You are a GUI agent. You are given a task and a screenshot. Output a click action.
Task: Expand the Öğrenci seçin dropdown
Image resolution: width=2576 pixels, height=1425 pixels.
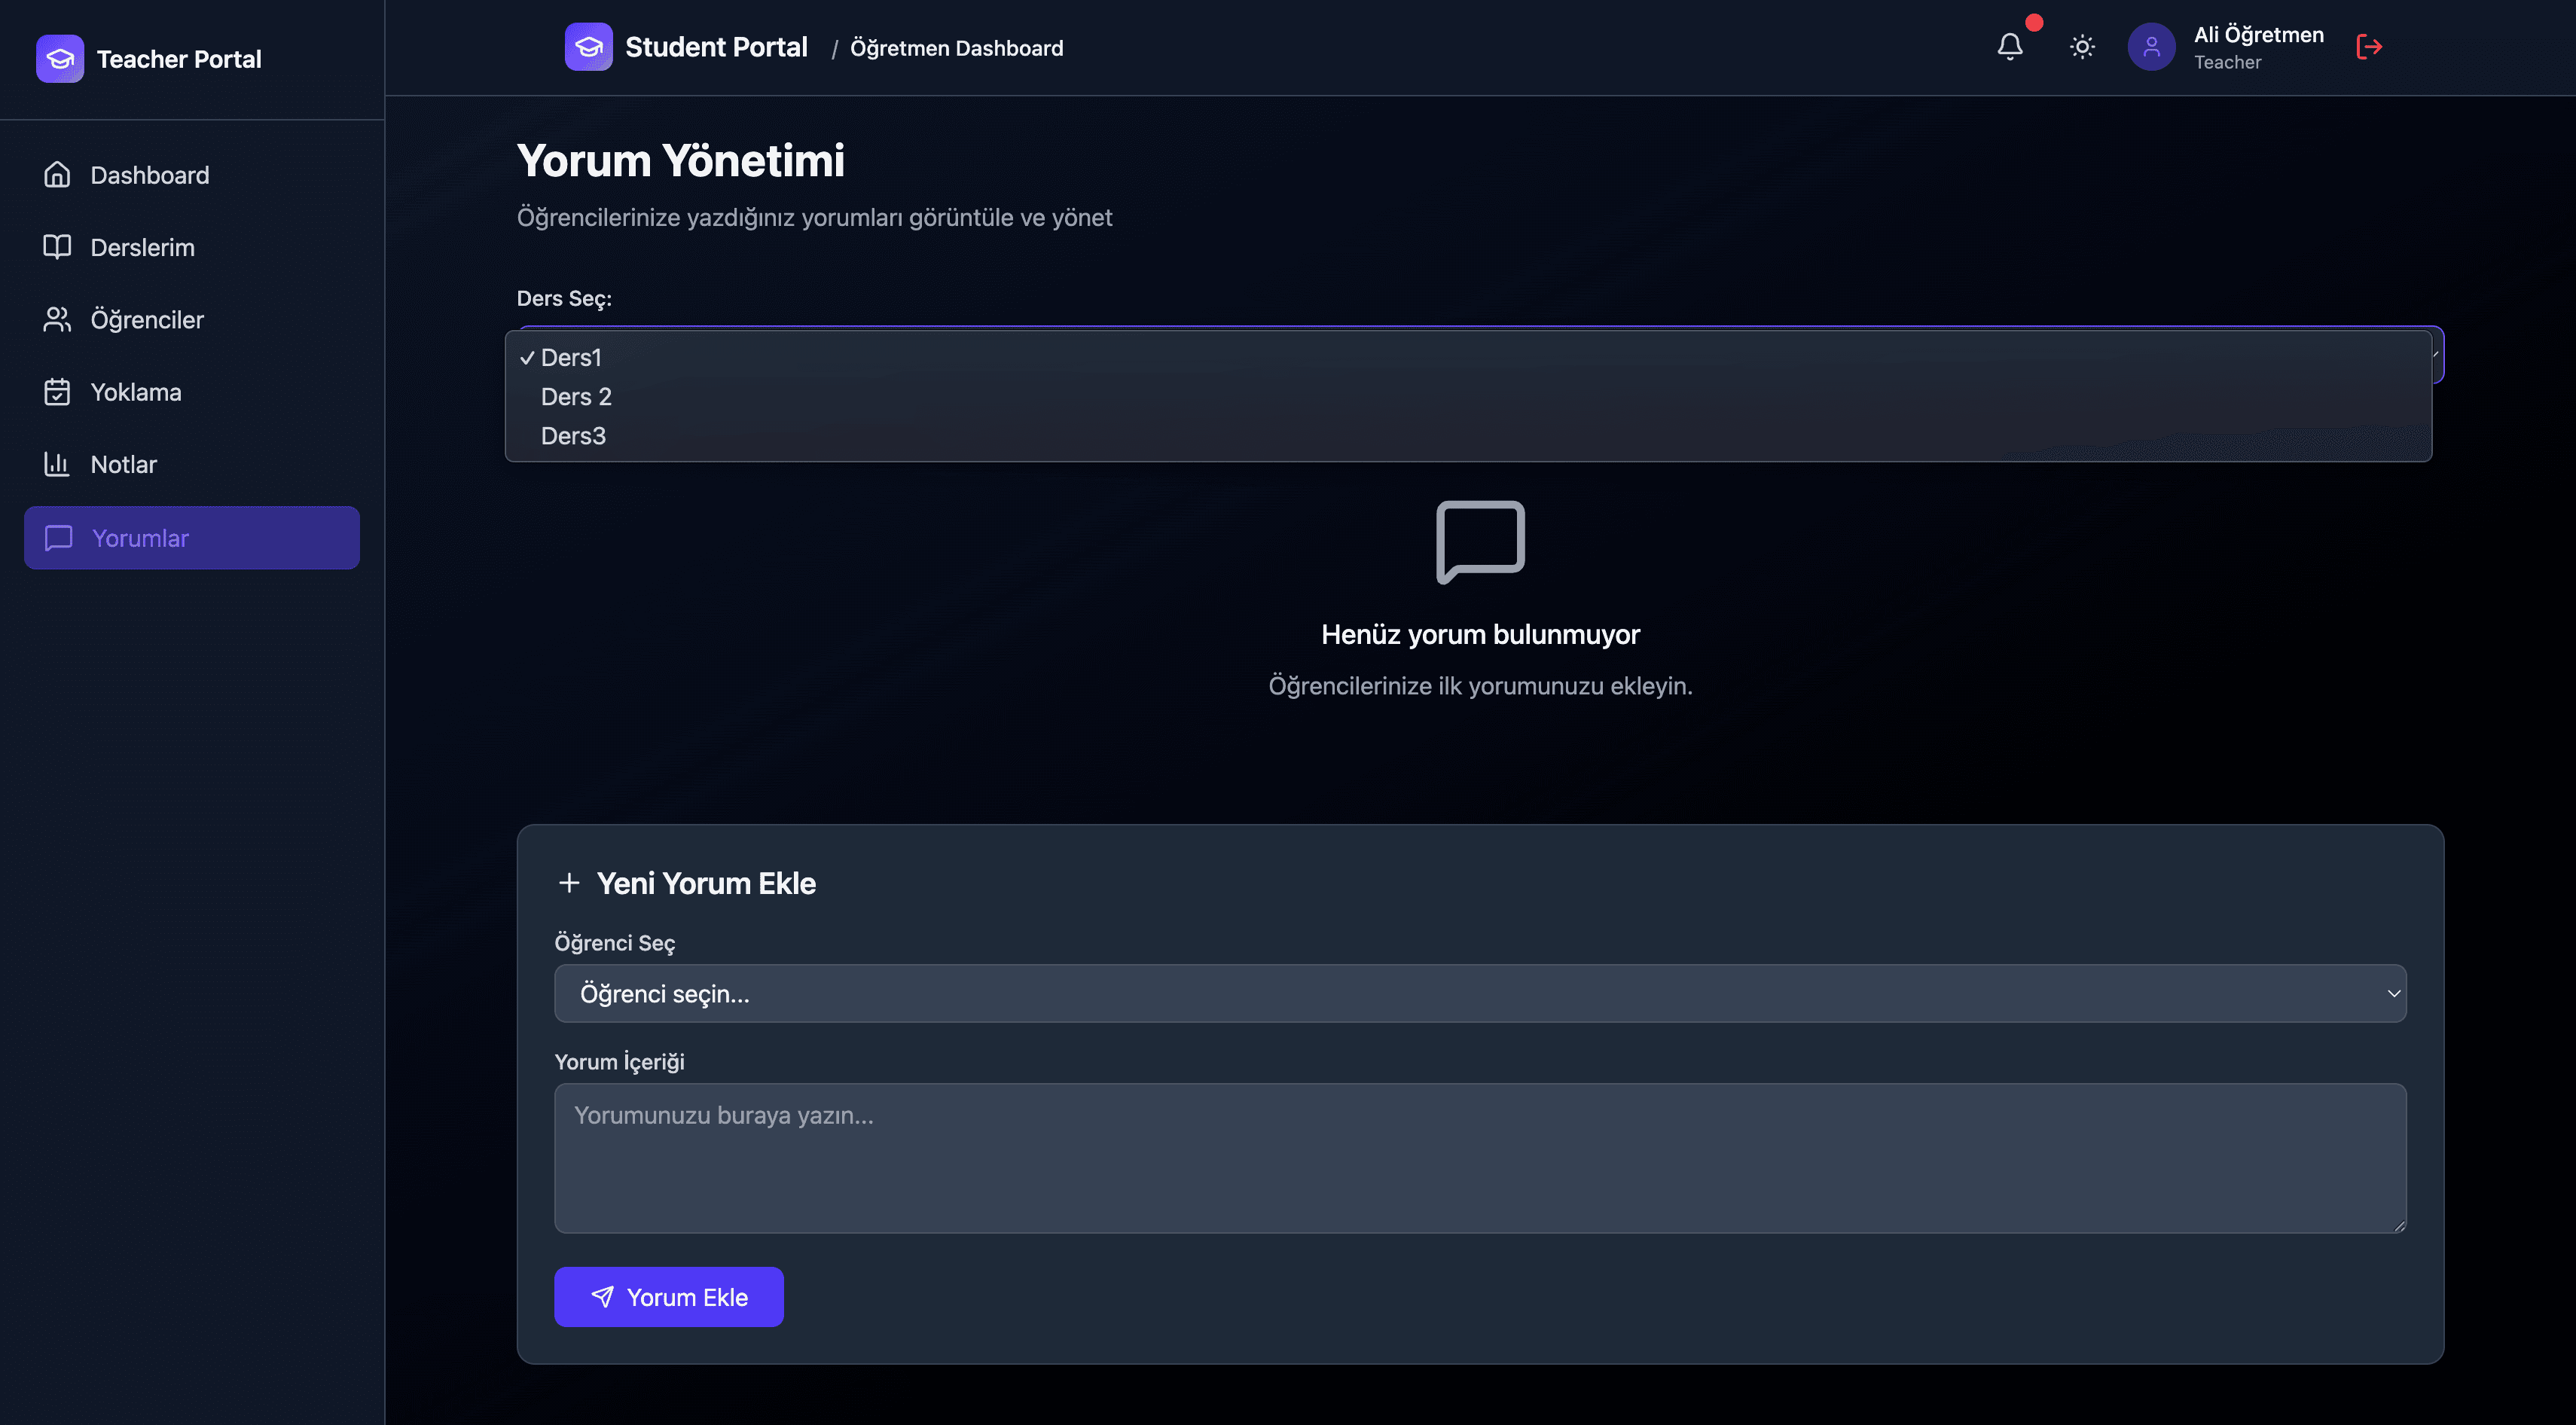point(1479,993)
